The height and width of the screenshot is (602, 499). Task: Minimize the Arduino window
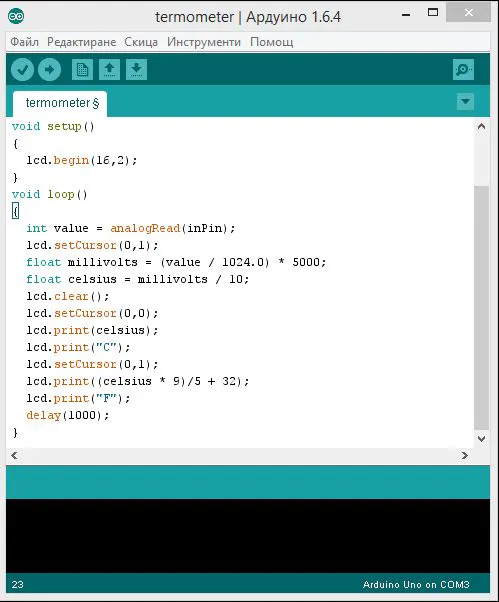[406, 14]
